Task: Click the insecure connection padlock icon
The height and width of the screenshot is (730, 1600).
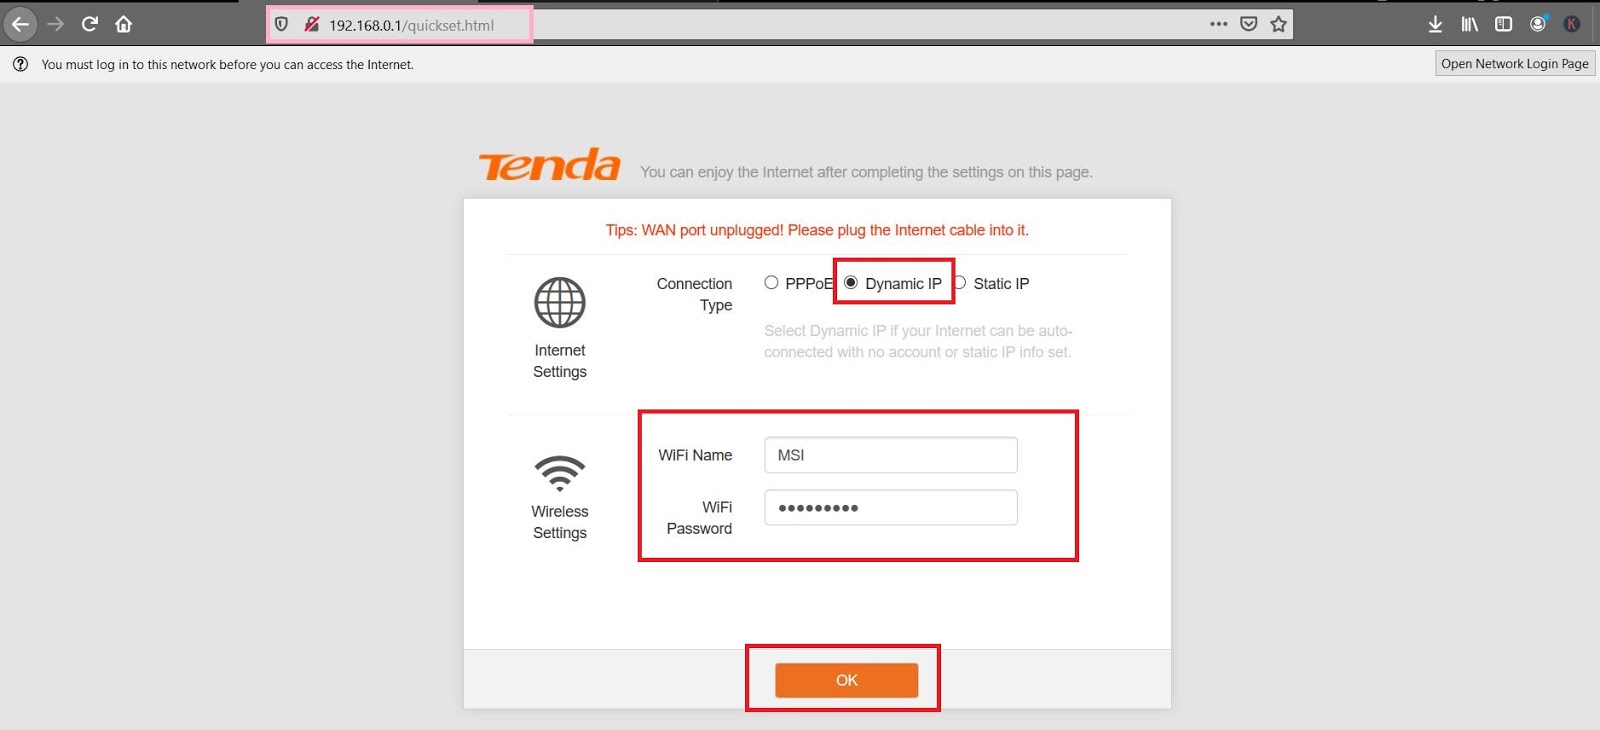Action: 311,25
